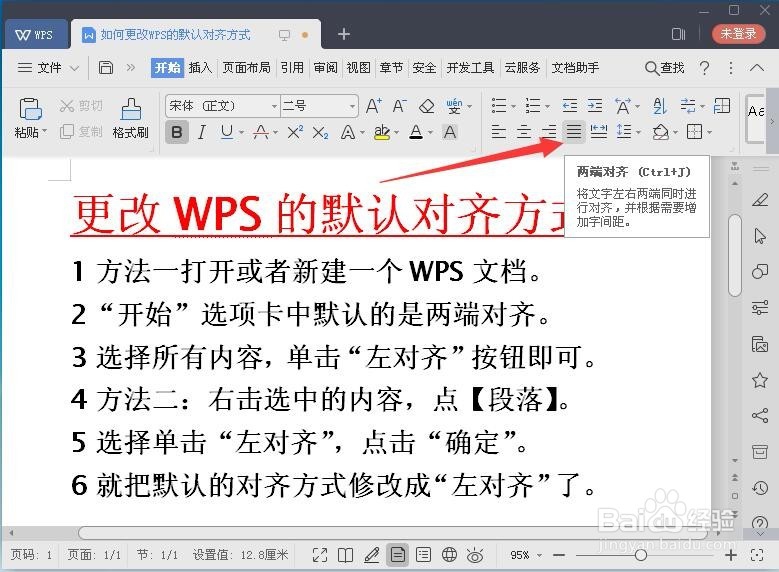Screen dimensions: 779x572
Task: Click the Cut (剪切) scissors icon
Action: (66, 105)
